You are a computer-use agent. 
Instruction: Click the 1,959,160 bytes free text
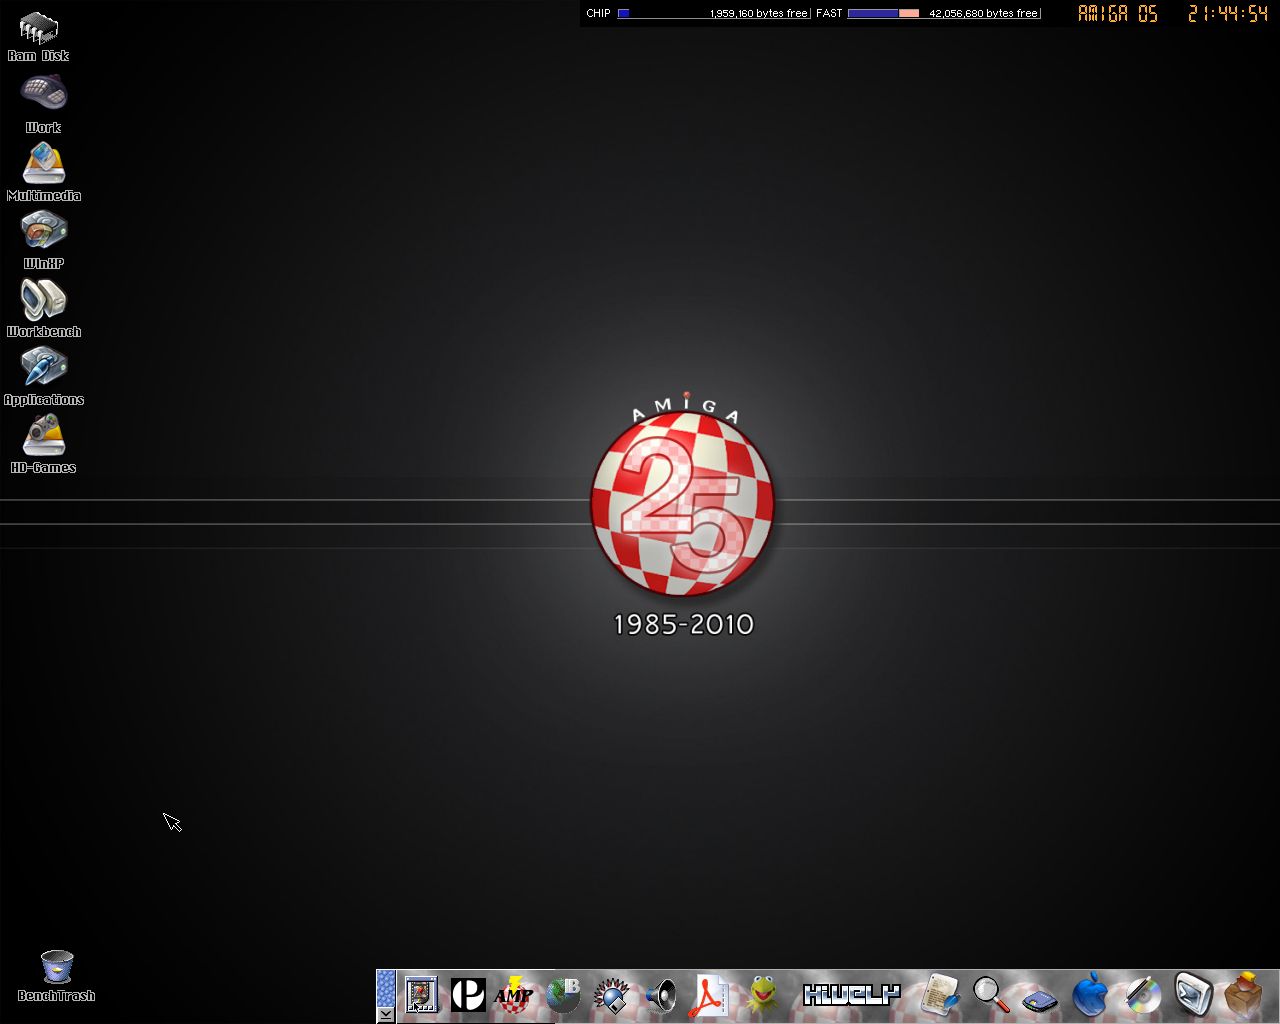[758, 13]
